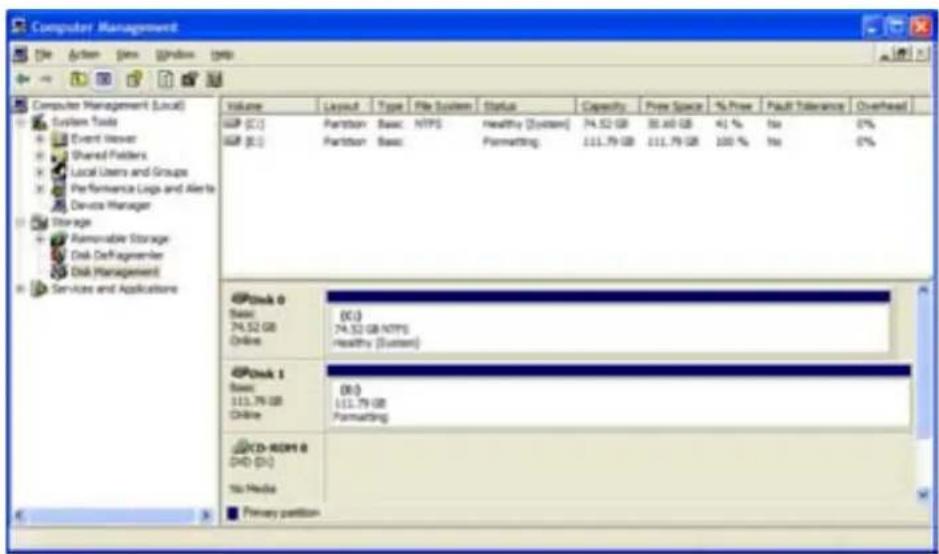
Task: Collapse the Storage tree node
Action: [x=21, y=223]
